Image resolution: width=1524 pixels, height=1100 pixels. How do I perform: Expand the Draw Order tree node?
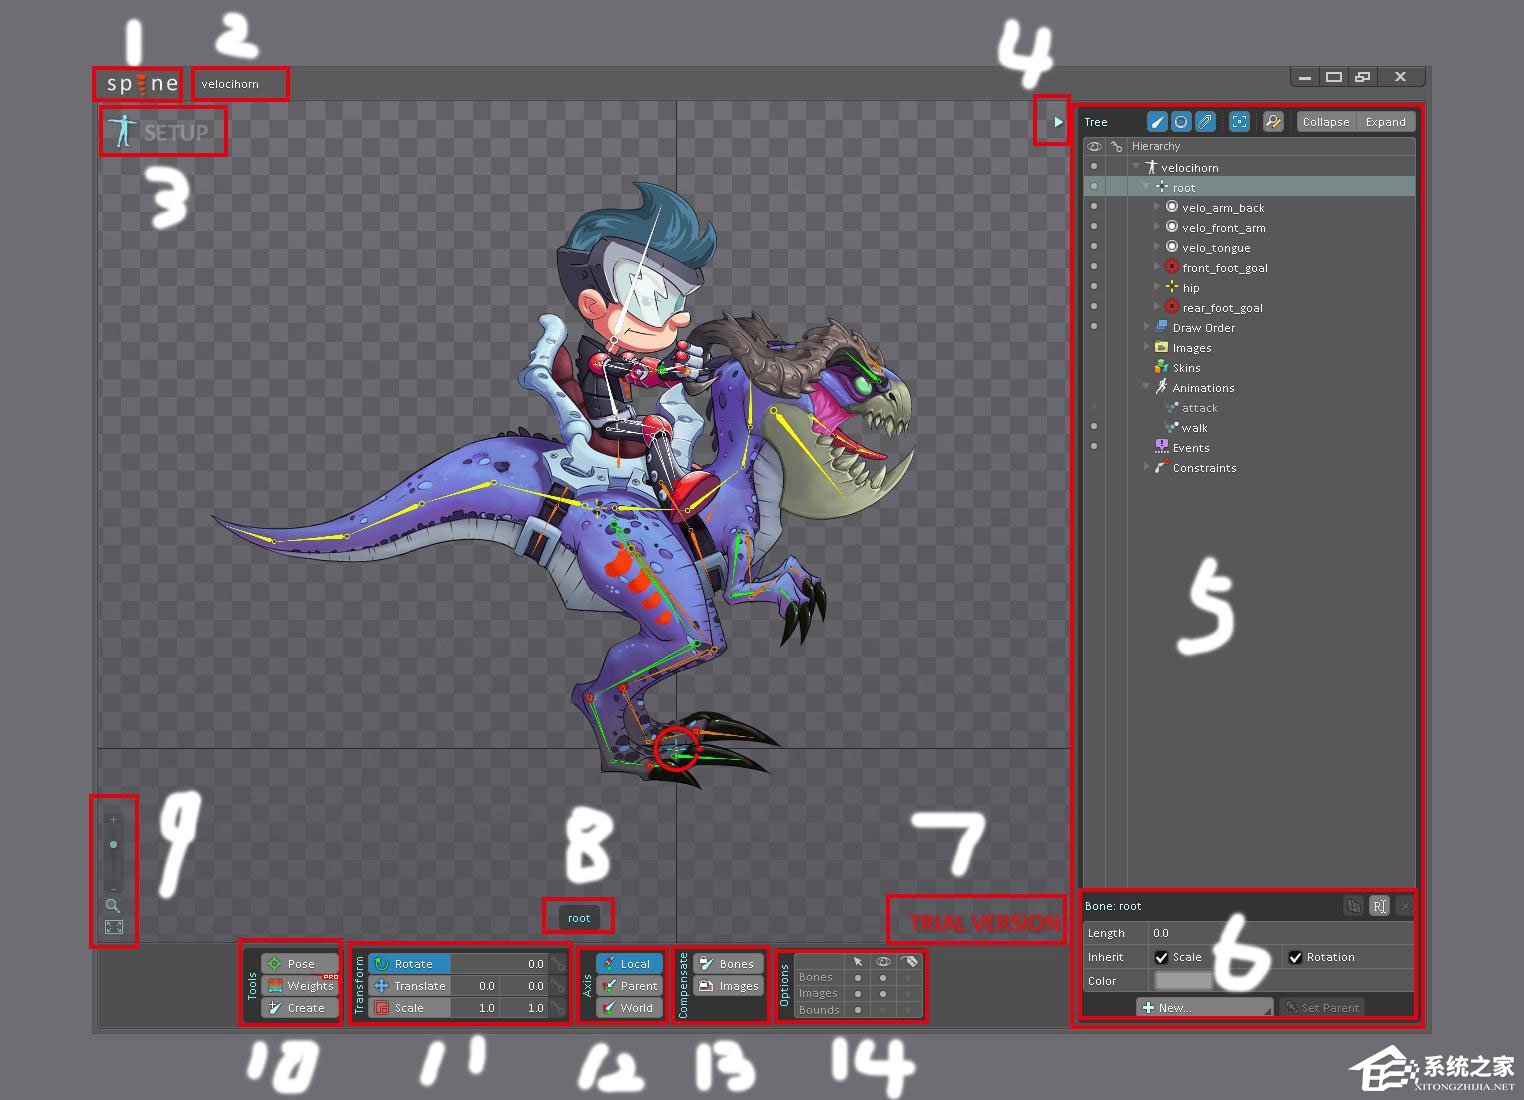(1147, 327)
